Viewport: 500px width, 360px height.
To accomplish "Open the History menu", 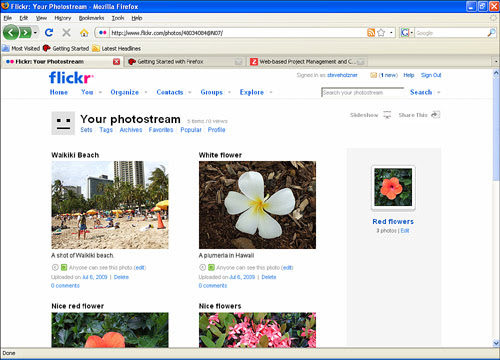I will 63,18.
